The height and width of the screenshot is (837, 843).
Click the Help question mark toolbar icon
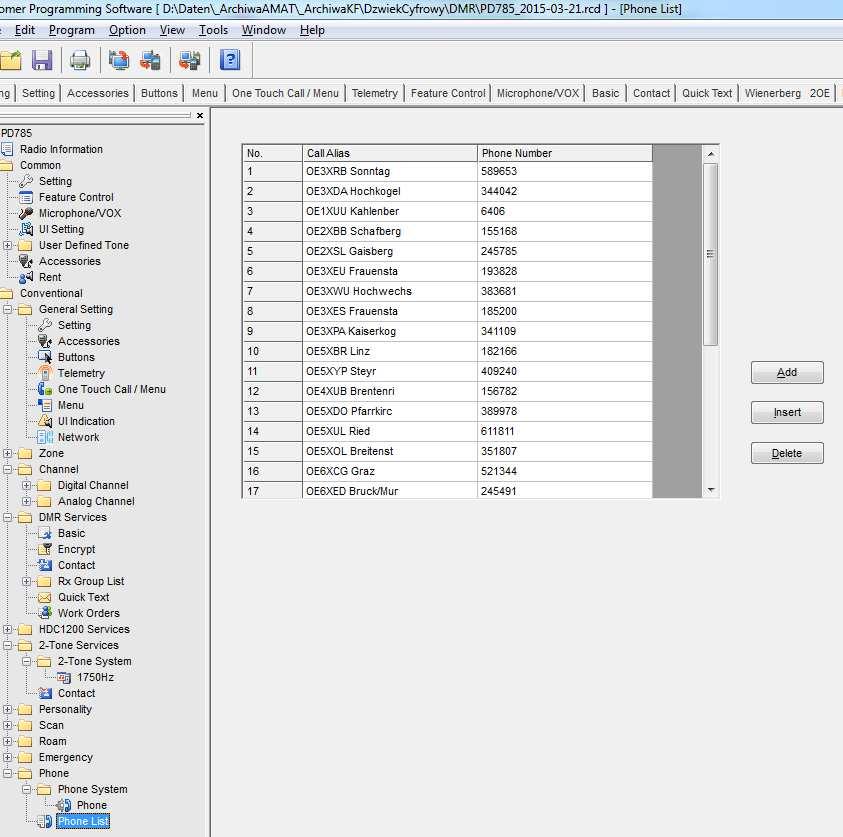[230, 60]
